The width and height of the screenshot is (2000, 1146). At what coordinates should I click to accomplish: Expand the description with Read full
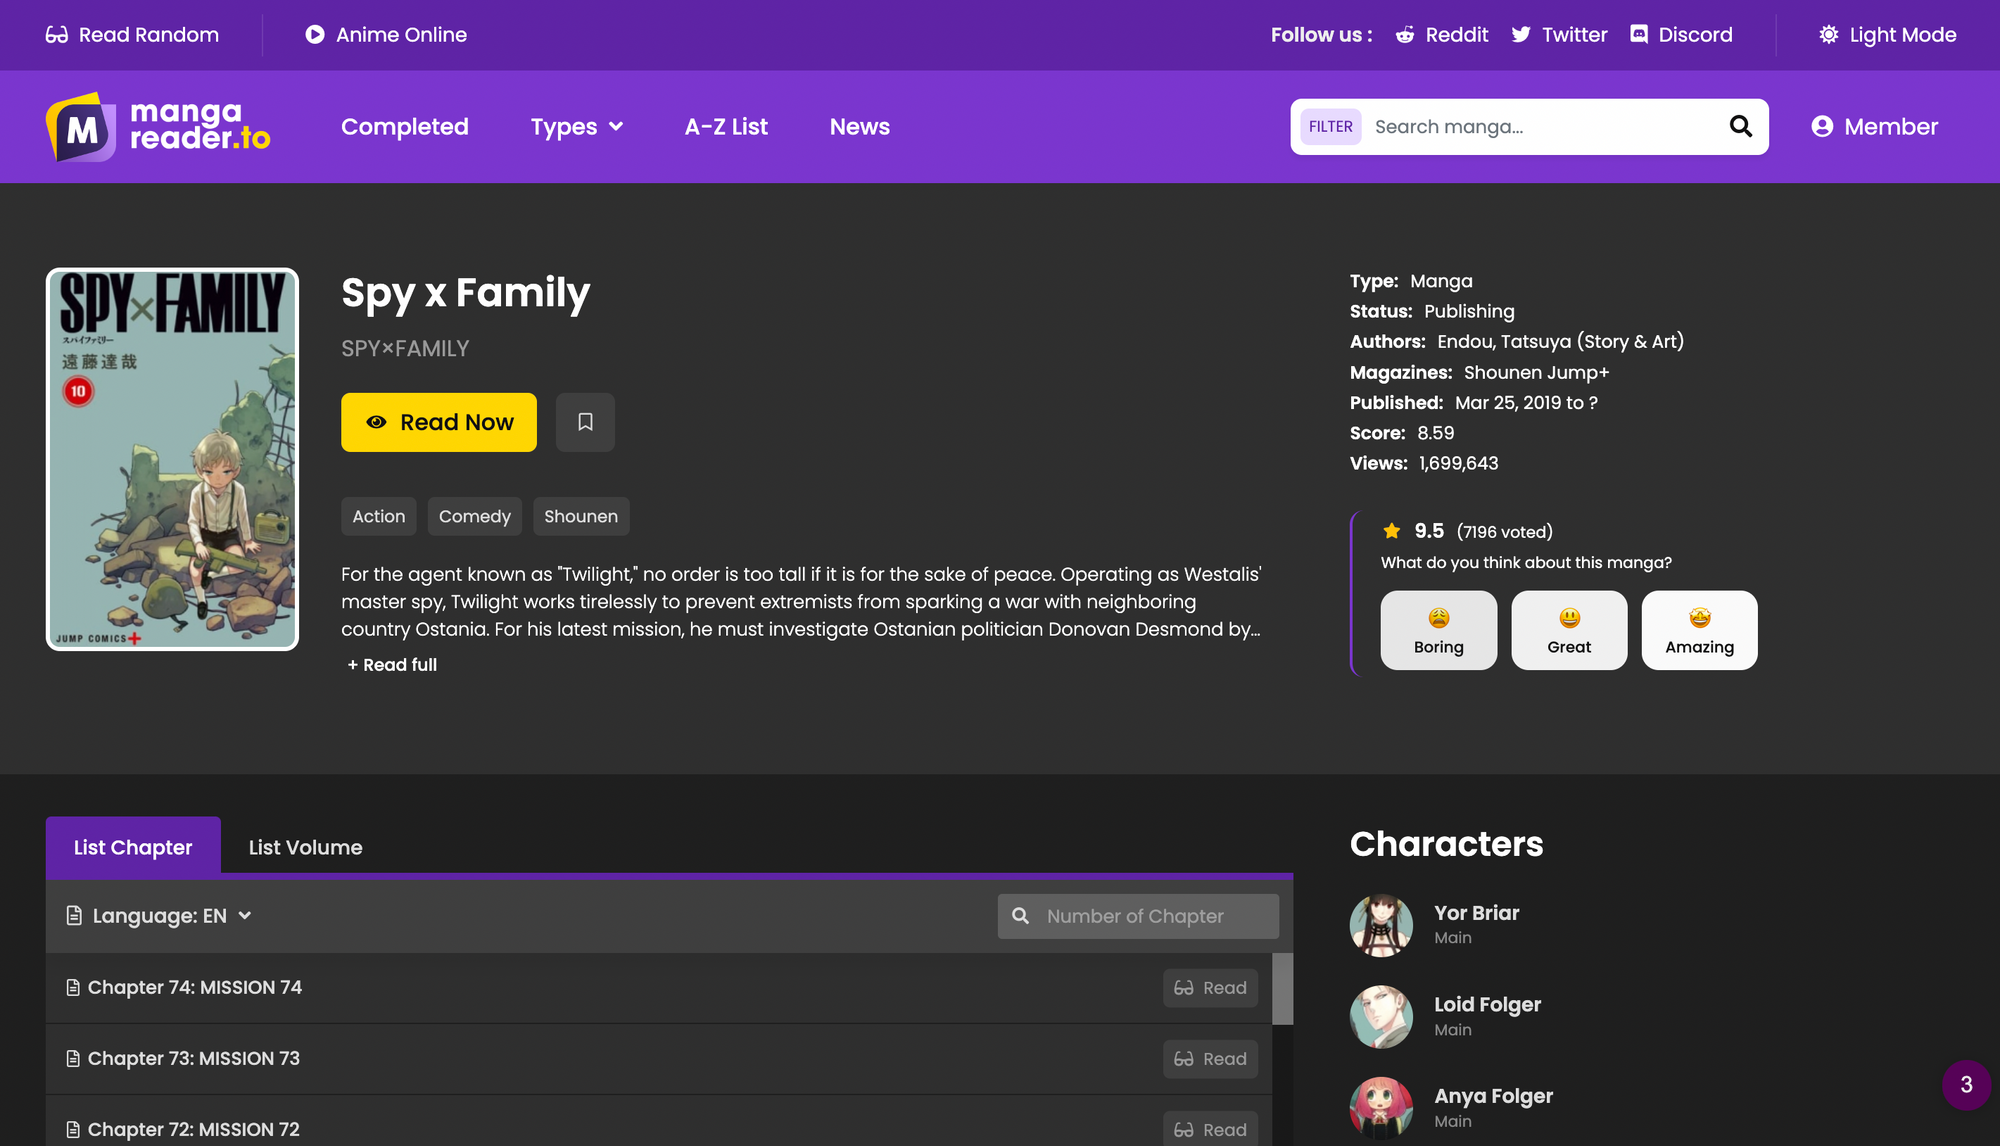pos(392,665)
